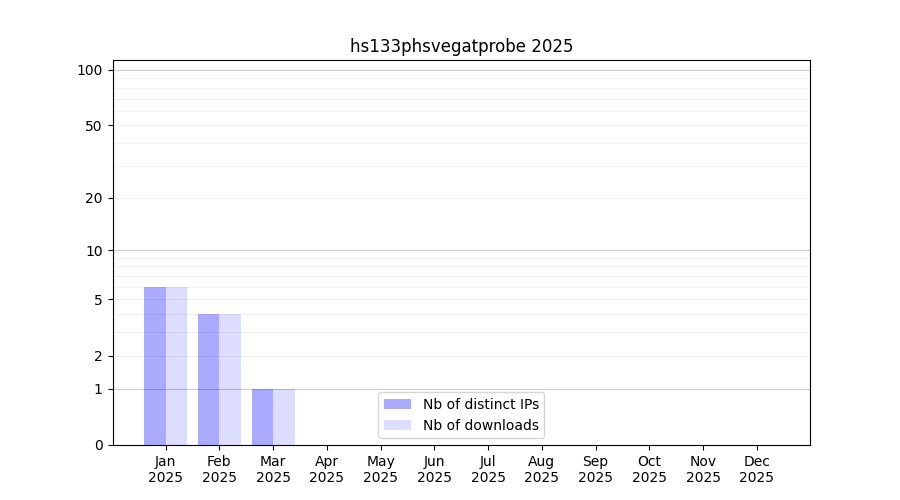Click the 'Apr 2025' x-axis label
The image size is (900, 500).
pos(327,469)
